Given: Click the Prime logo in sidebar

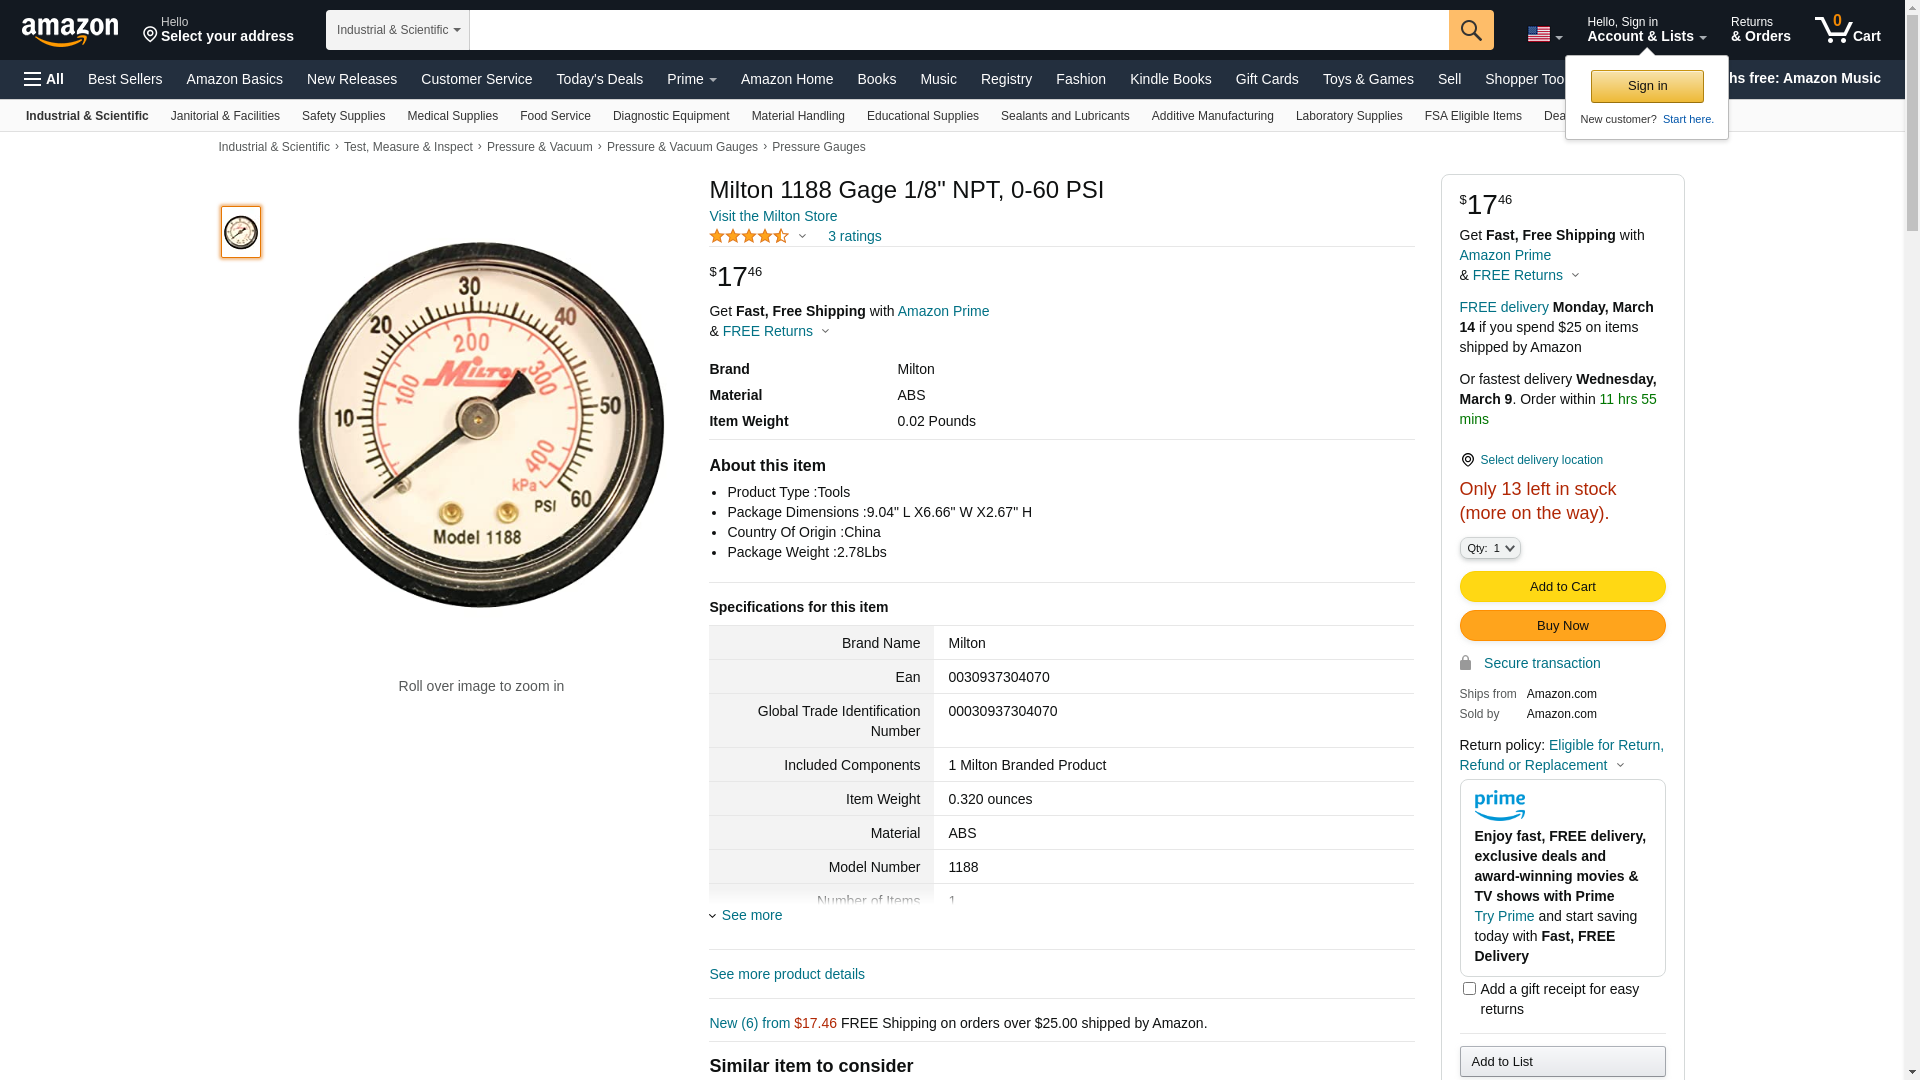Looking at the screenshot, I should pos(1499,805).
